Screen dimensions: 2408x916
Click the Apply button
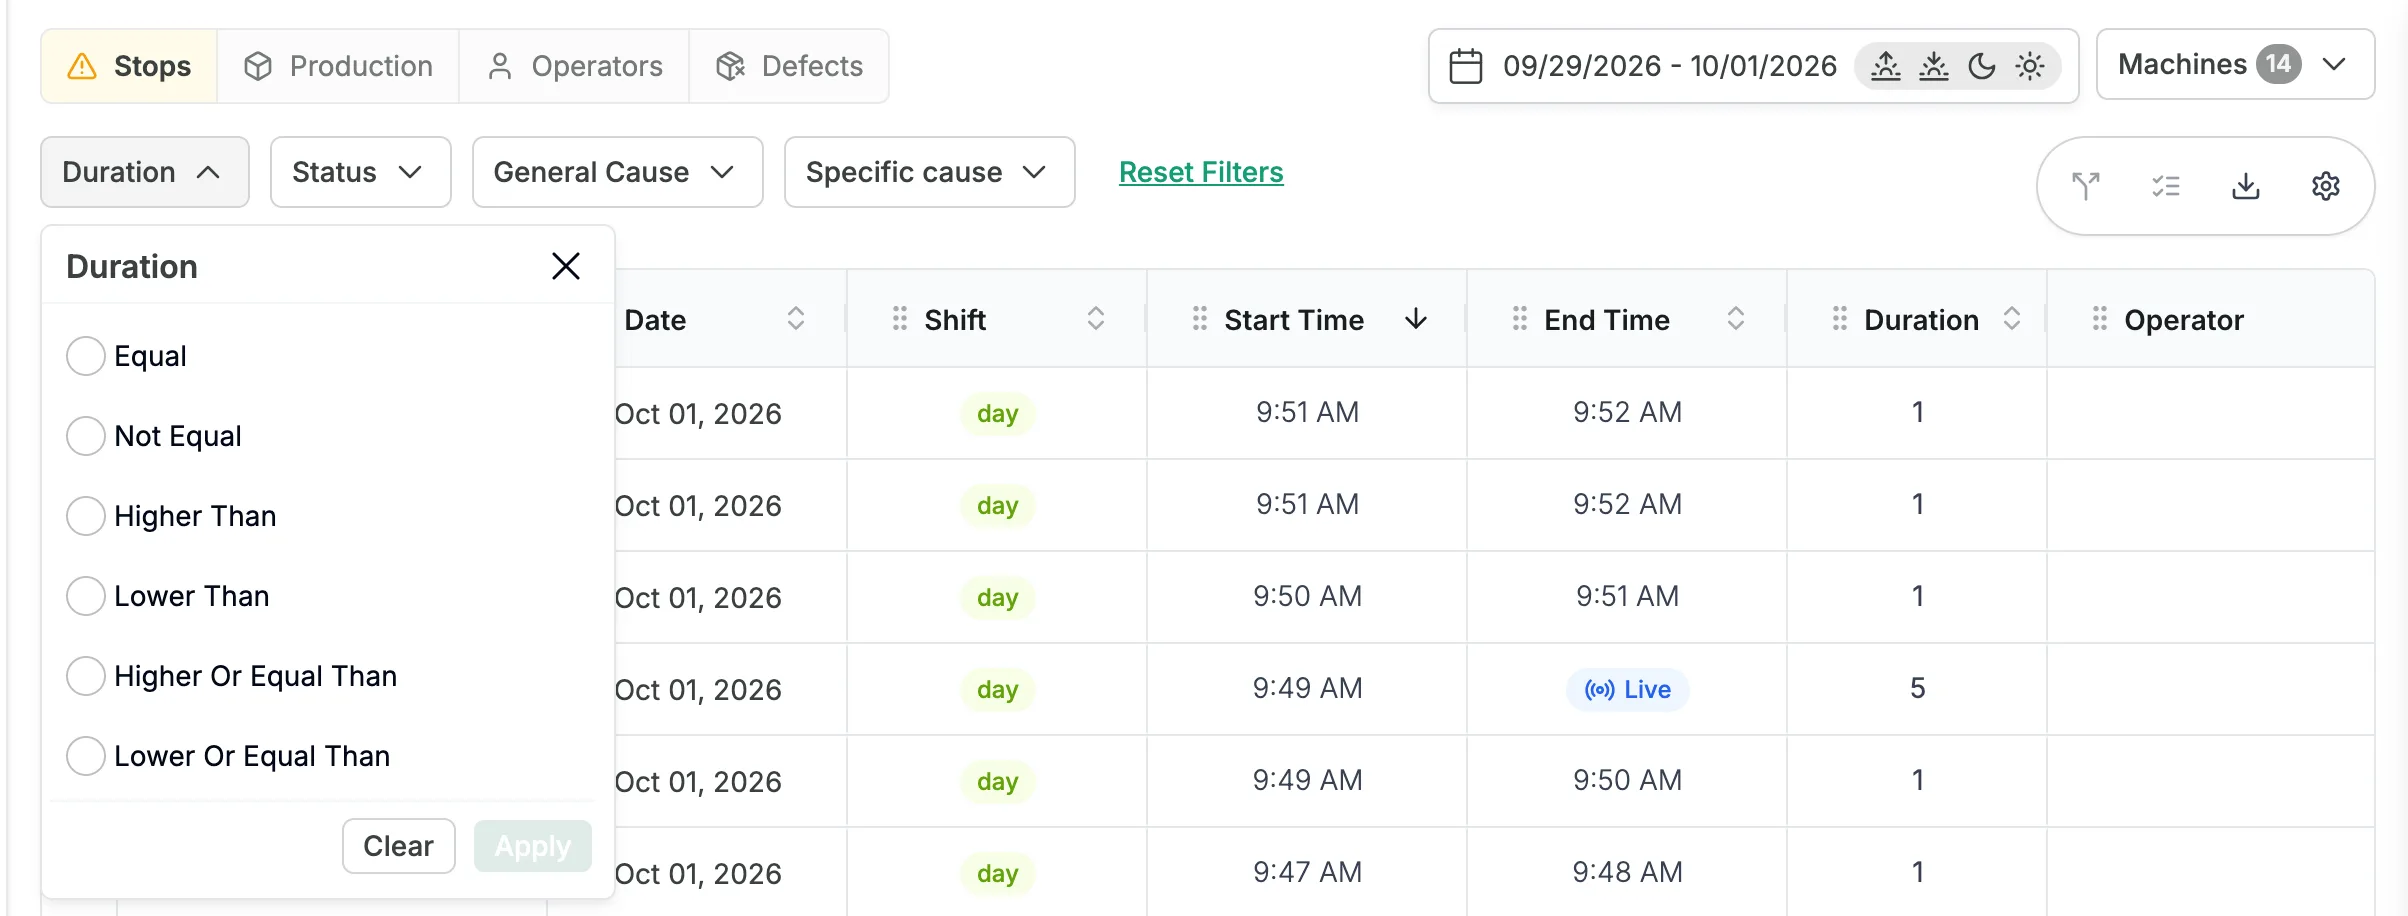(533, 846)
